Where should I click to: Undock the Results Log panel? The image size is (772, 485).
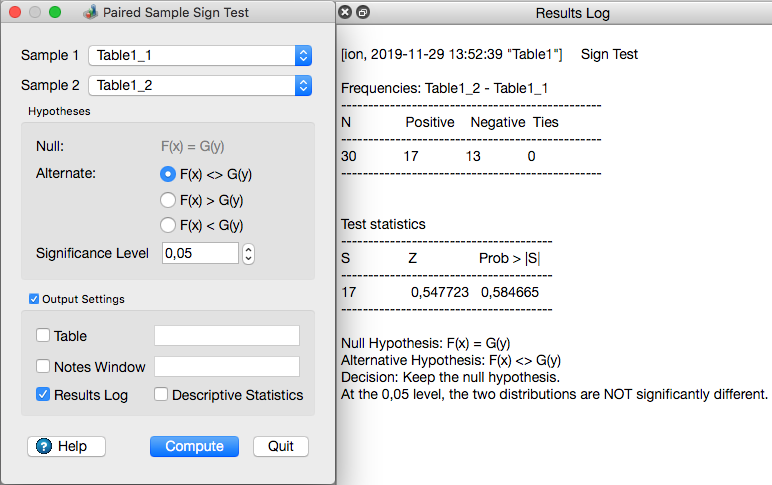362,13
